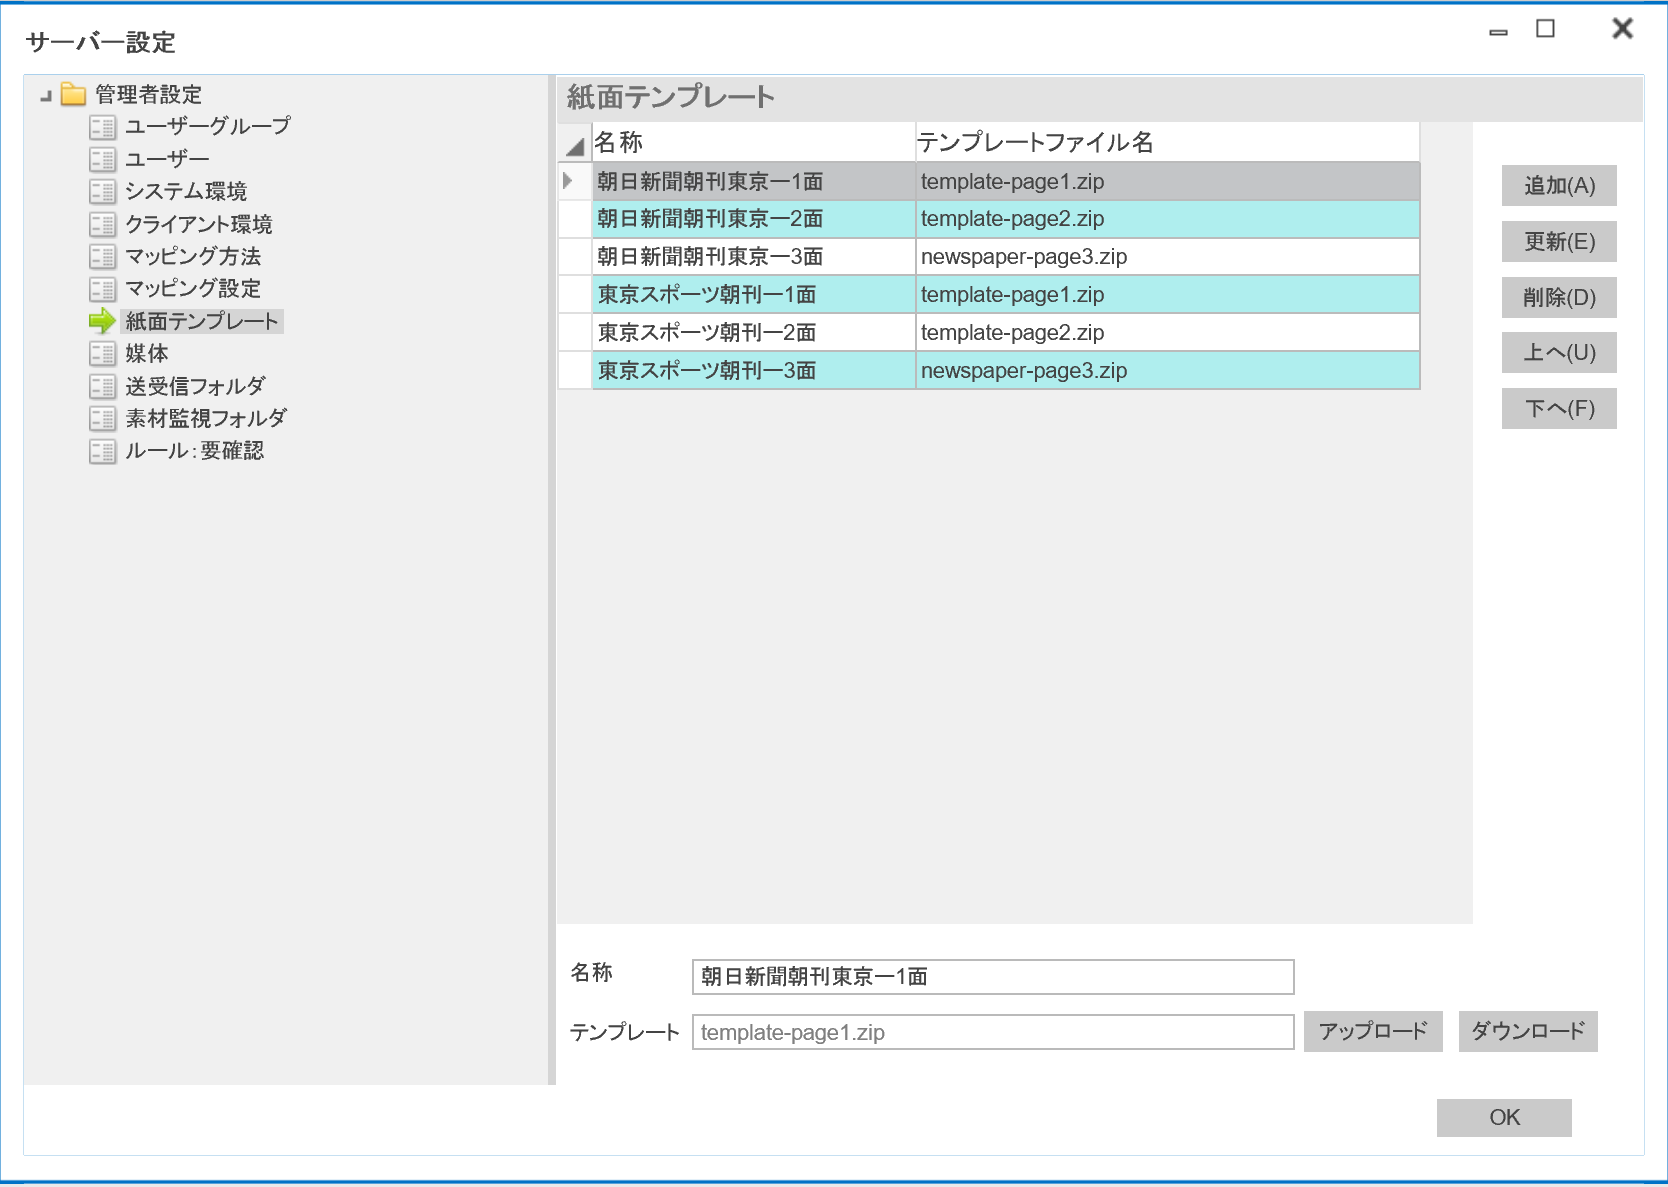This screenshot has height=1187, width=1668.
Task: Open 媒体 tree item
Action: pyautogui.click(x=146, y=353)
